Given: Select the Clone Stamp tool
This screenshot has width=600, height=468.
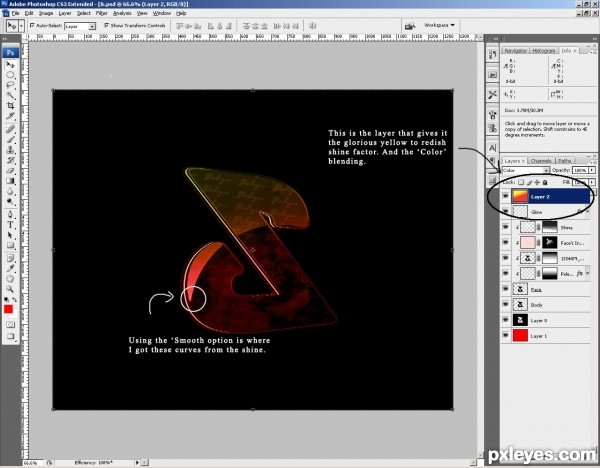Looking at the screenshot, I should pyautogui.click(x=10, y=150).
